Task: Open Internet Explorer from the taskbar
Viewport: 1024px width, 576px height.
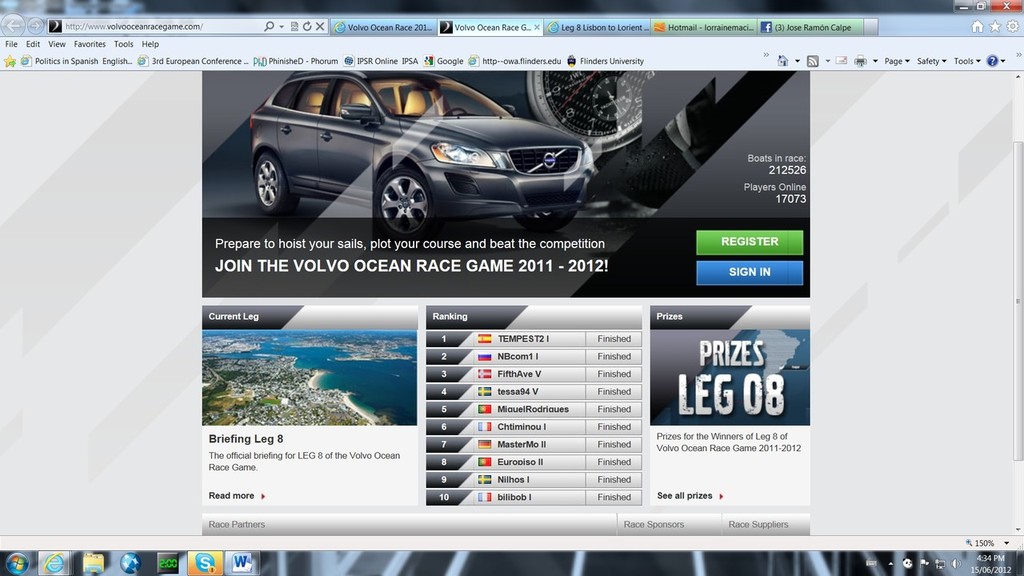Action: click(x=55, y=563)
